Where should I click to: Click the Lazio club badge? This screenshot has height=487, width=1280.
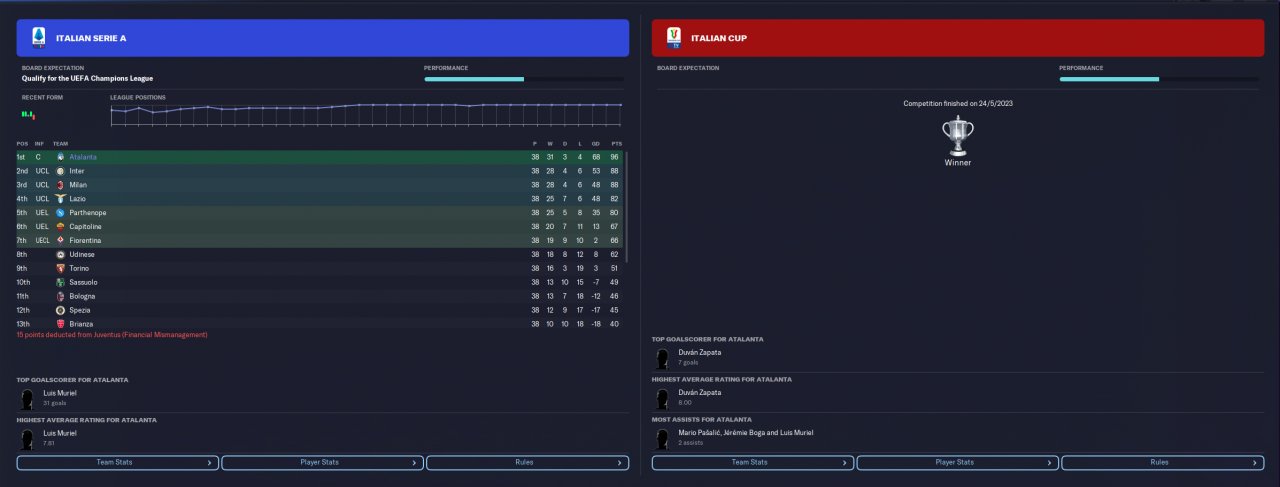60,199
